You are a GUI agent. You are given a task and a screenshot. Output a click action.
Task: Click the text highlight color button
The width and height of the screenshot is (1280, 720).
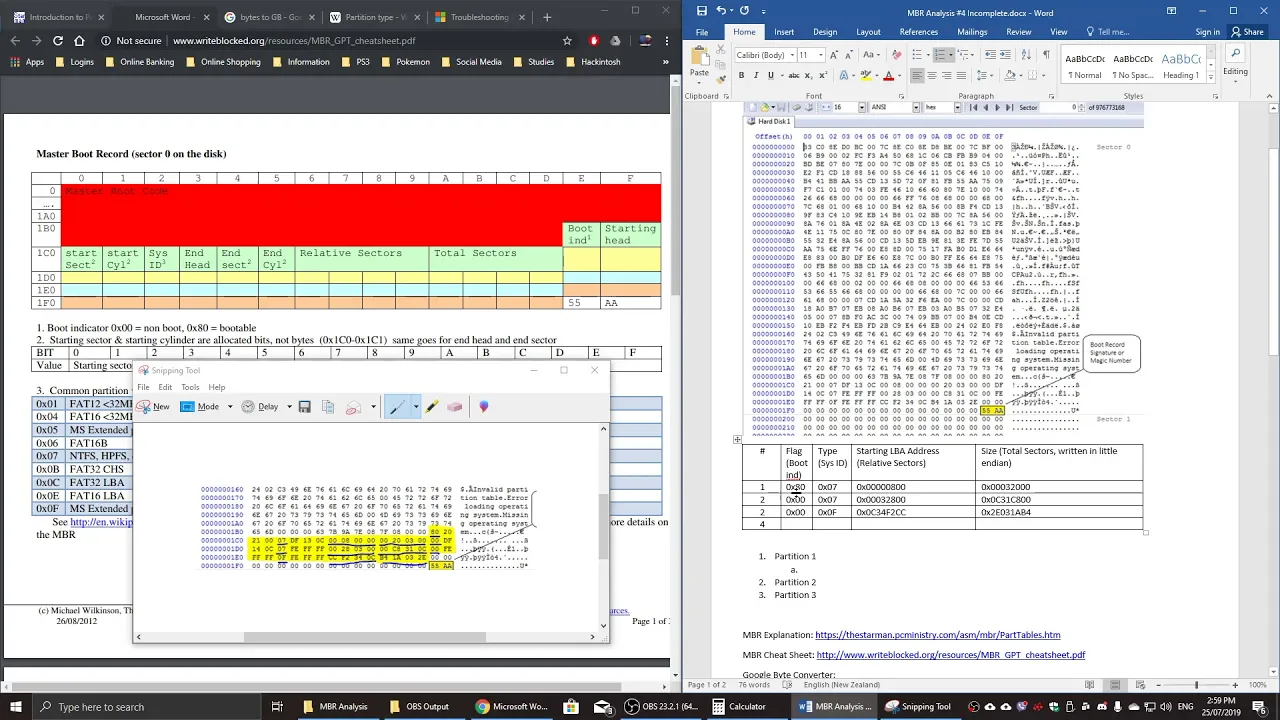[x=864, y=76]
